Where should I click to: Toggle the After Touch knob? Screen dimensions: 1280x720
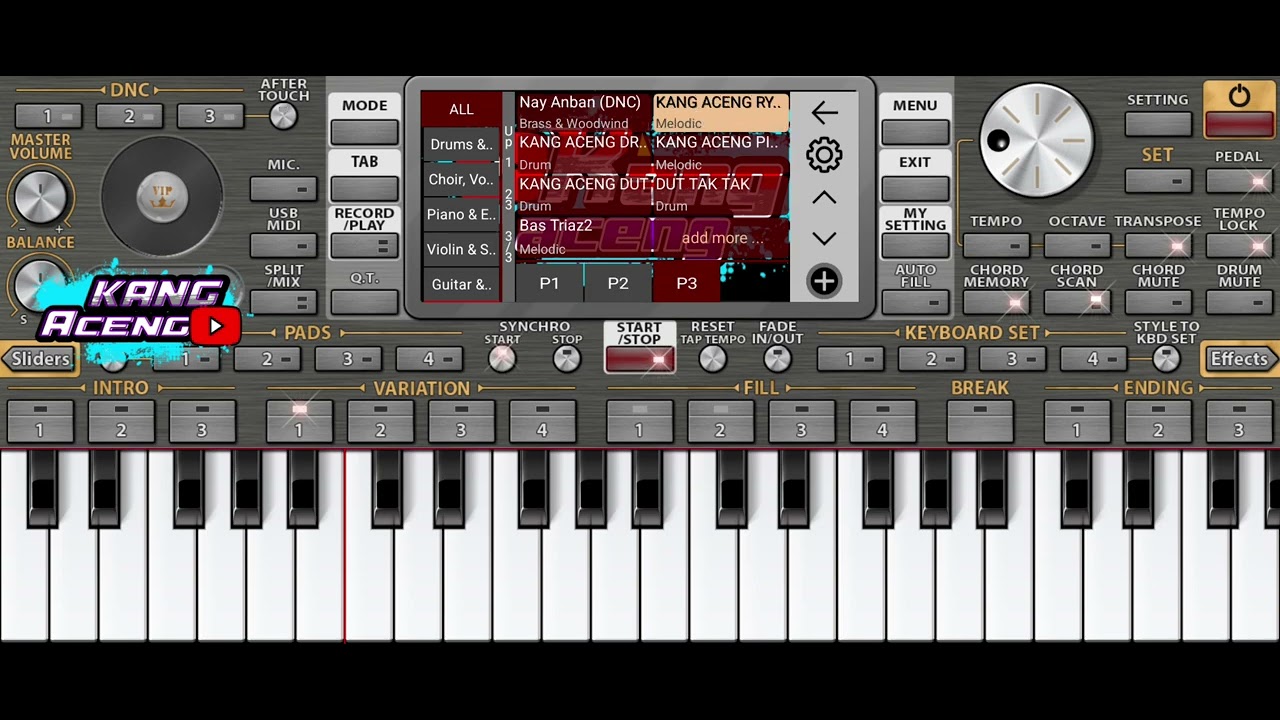tap(284, 116)
